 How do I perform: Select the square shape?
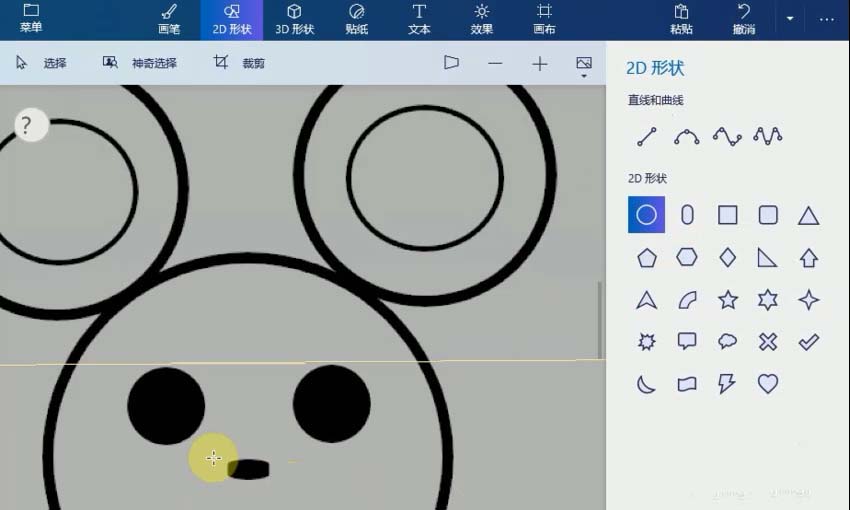[x=727, y=215]
